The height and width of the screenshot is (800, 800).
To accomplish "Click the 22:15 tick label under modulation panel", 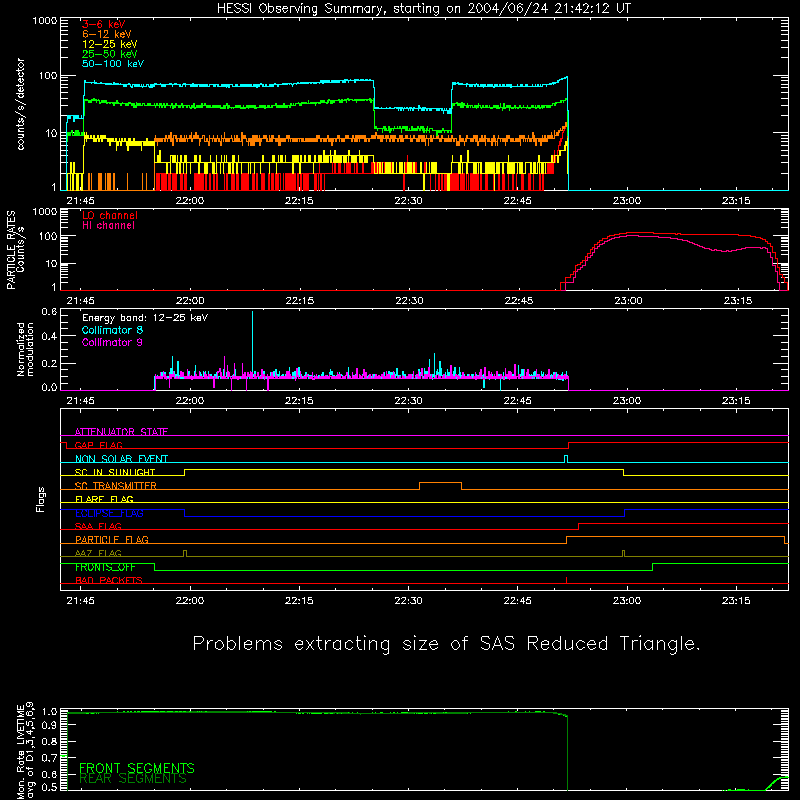I will [x=299, y=401].
